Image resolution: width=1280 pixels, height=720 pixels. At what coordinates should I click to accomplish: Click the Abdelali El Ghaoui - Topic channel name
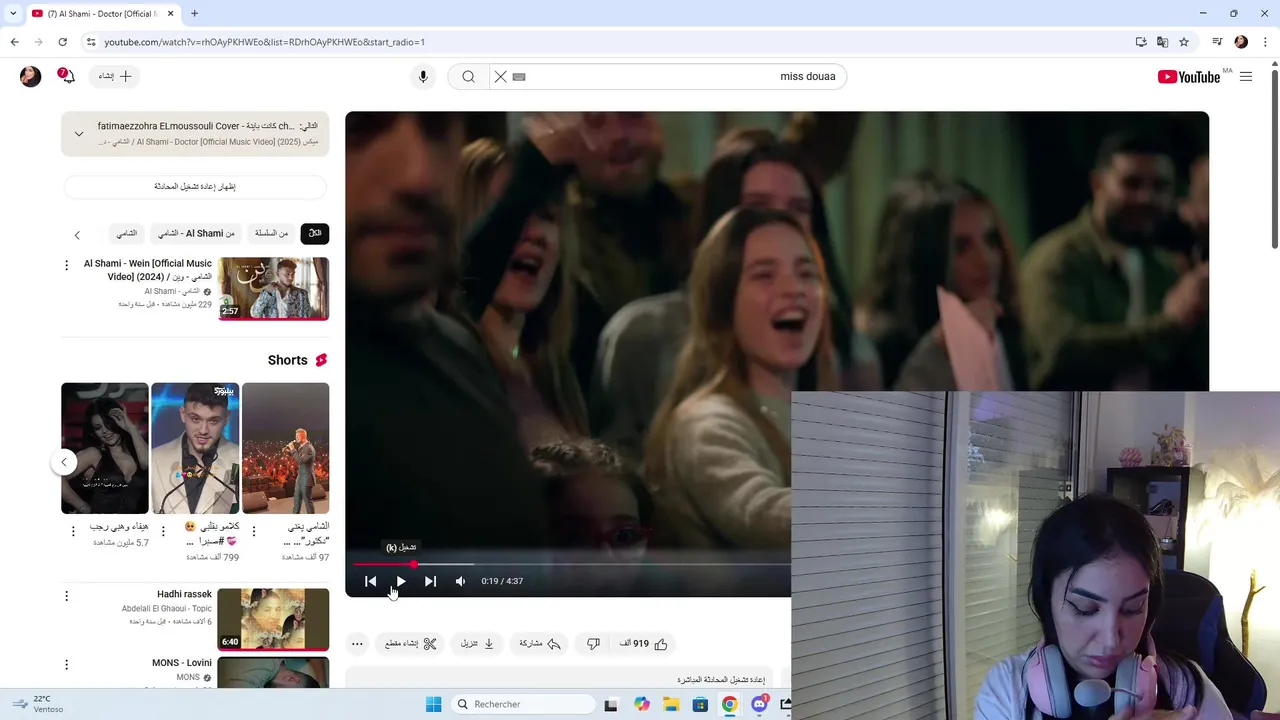coord(167,608)
